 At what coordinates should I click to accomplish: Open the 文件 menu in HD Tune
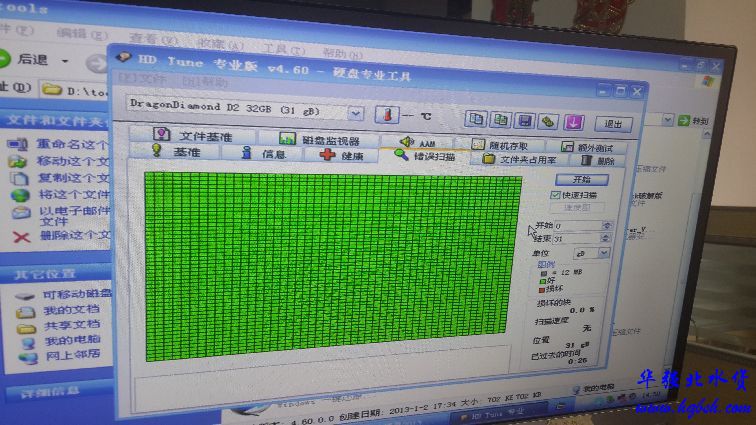[x=142, y=79]
